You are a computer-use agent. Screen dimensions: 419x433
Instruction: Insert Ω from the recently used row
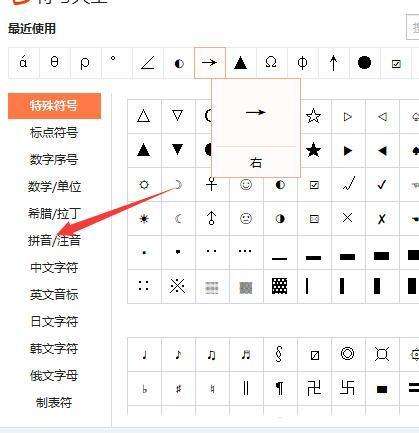point(272,63)
